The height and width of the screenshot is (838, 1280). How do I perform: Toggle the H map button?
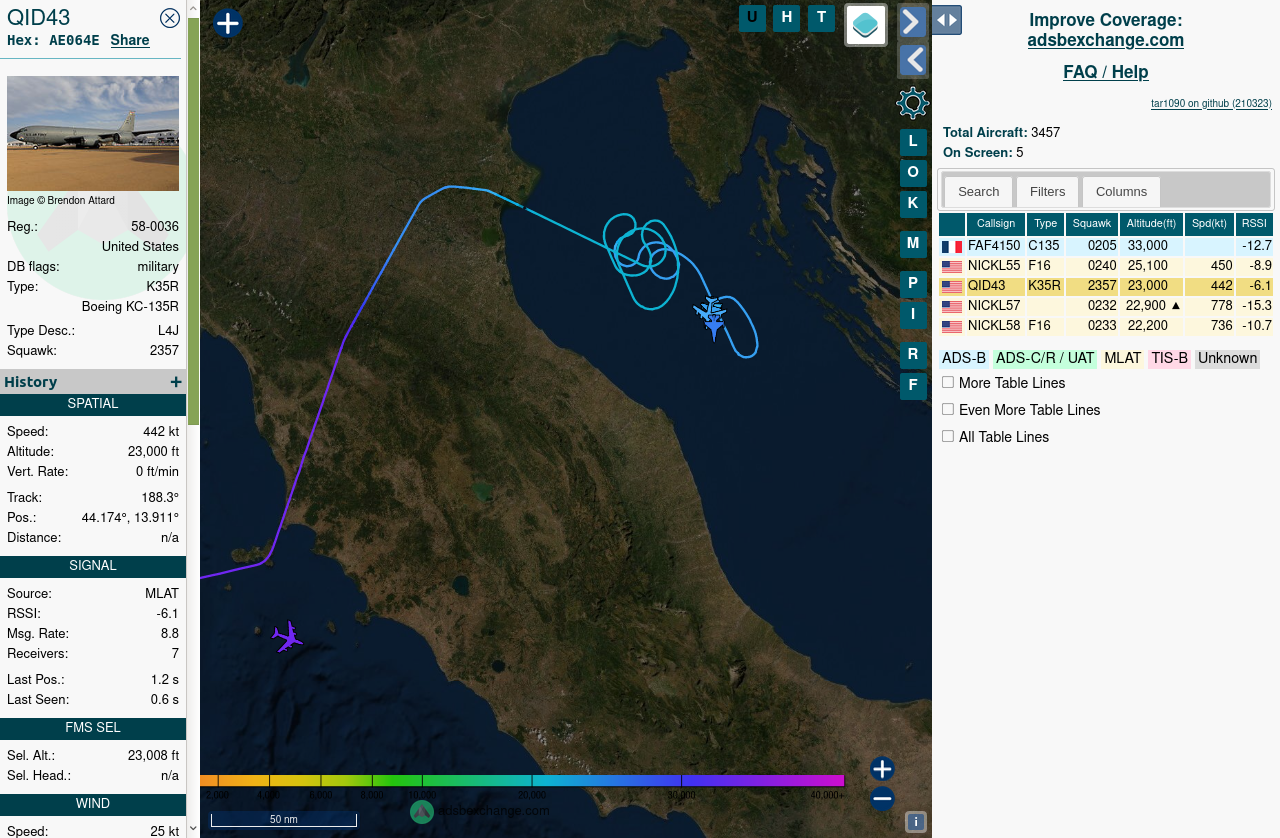tap(787, 17)
